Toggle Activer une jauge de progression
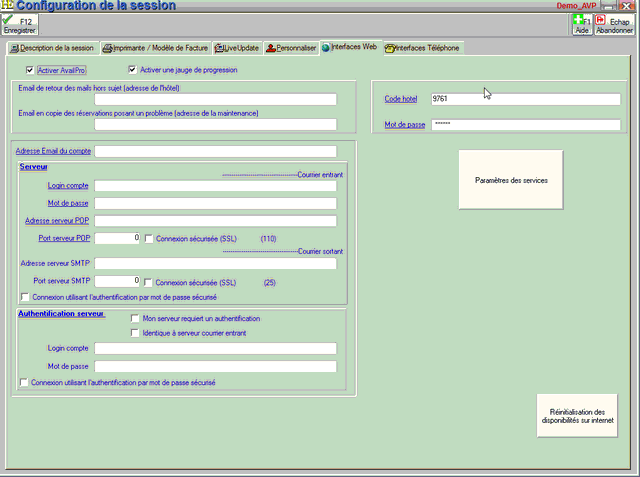This screenshot has width=640, height=477. 133,70
